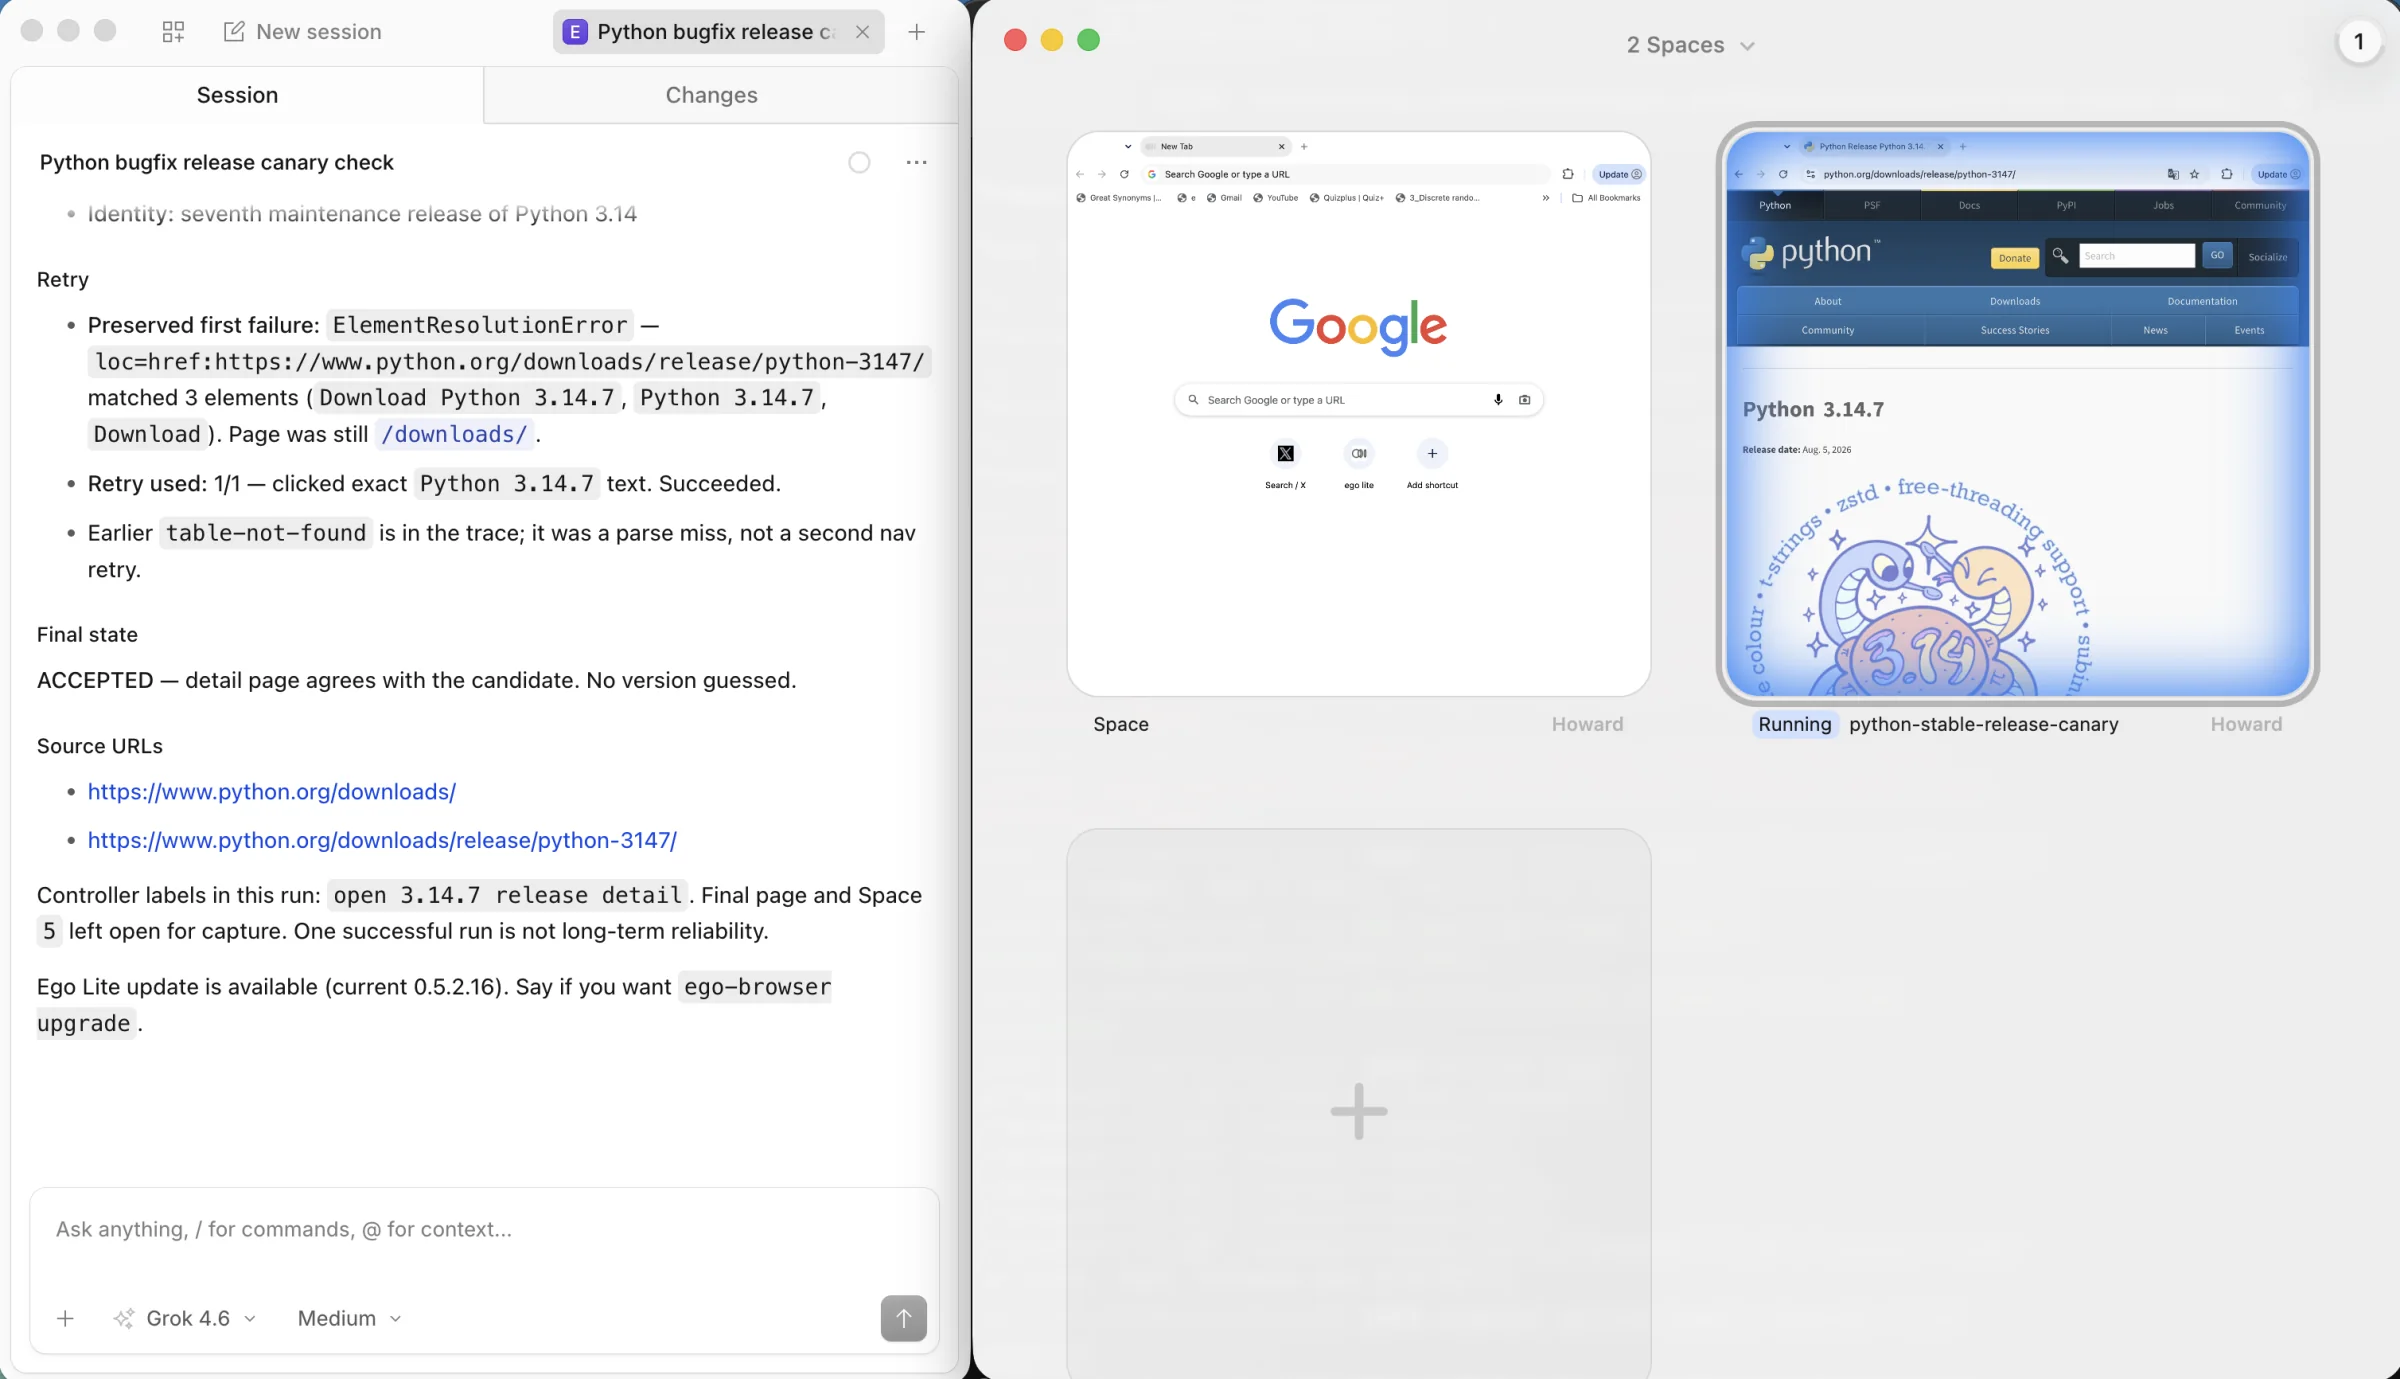Click the camera lens icon in Google thumbnail
The height and width of the screenshot is (1379, 2400).
(1524, 400)
